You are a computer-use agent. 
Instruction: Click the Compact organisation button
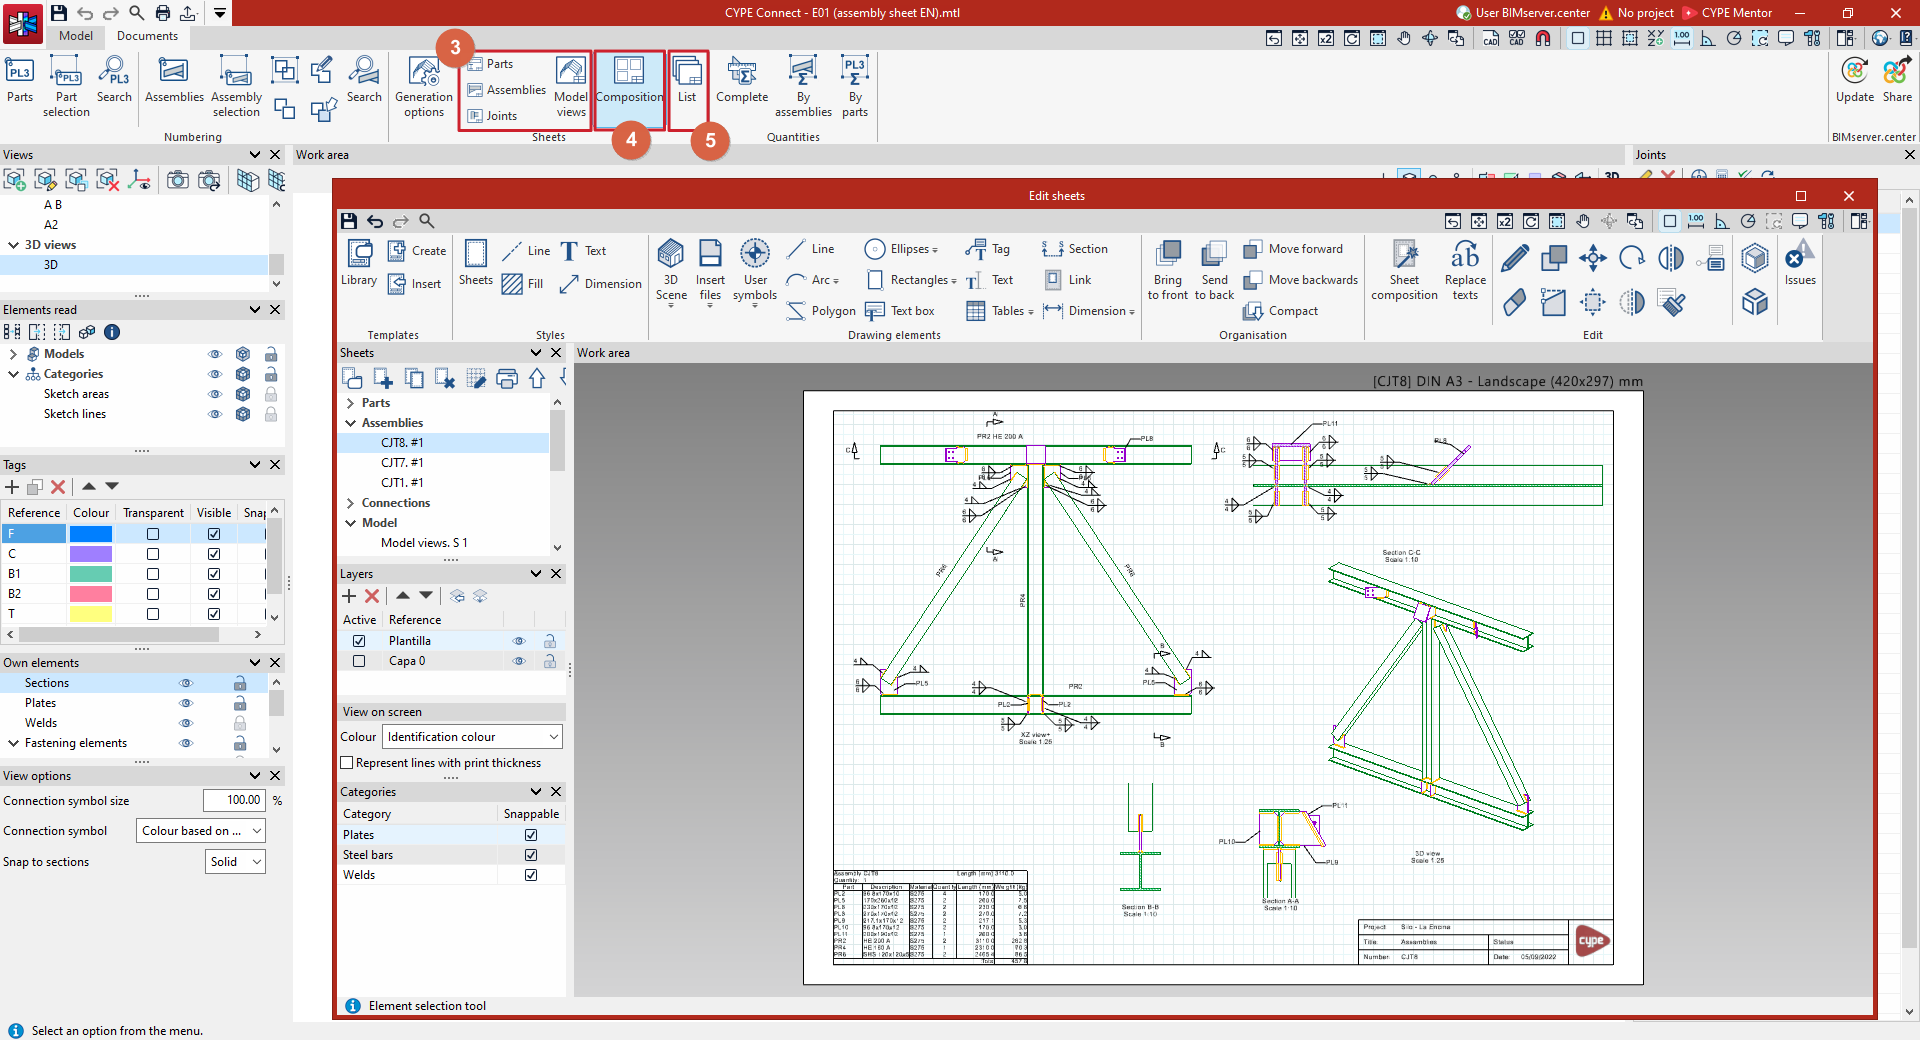coord(1281,311)
